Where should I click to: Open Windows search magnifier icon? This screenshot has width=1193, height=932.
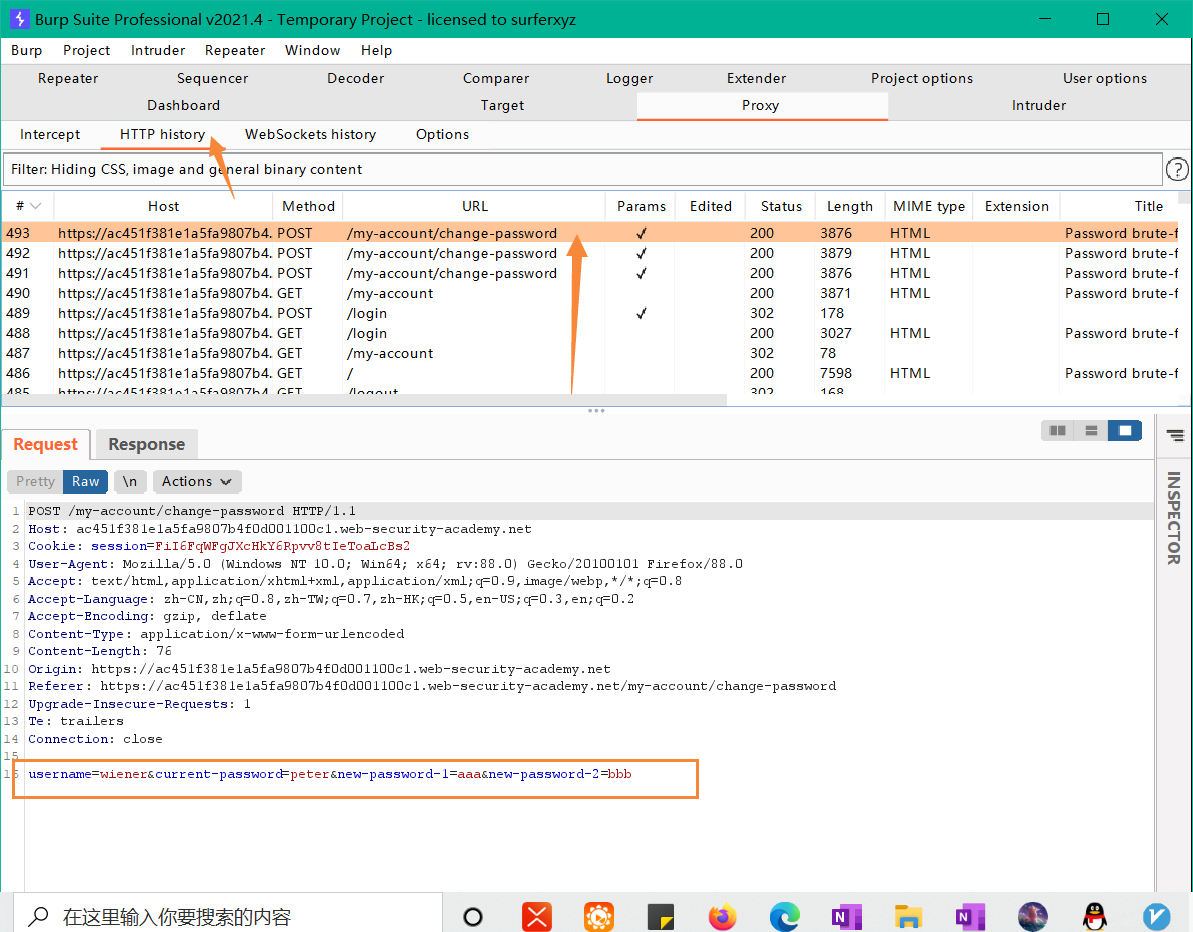[x=38, y=916]
